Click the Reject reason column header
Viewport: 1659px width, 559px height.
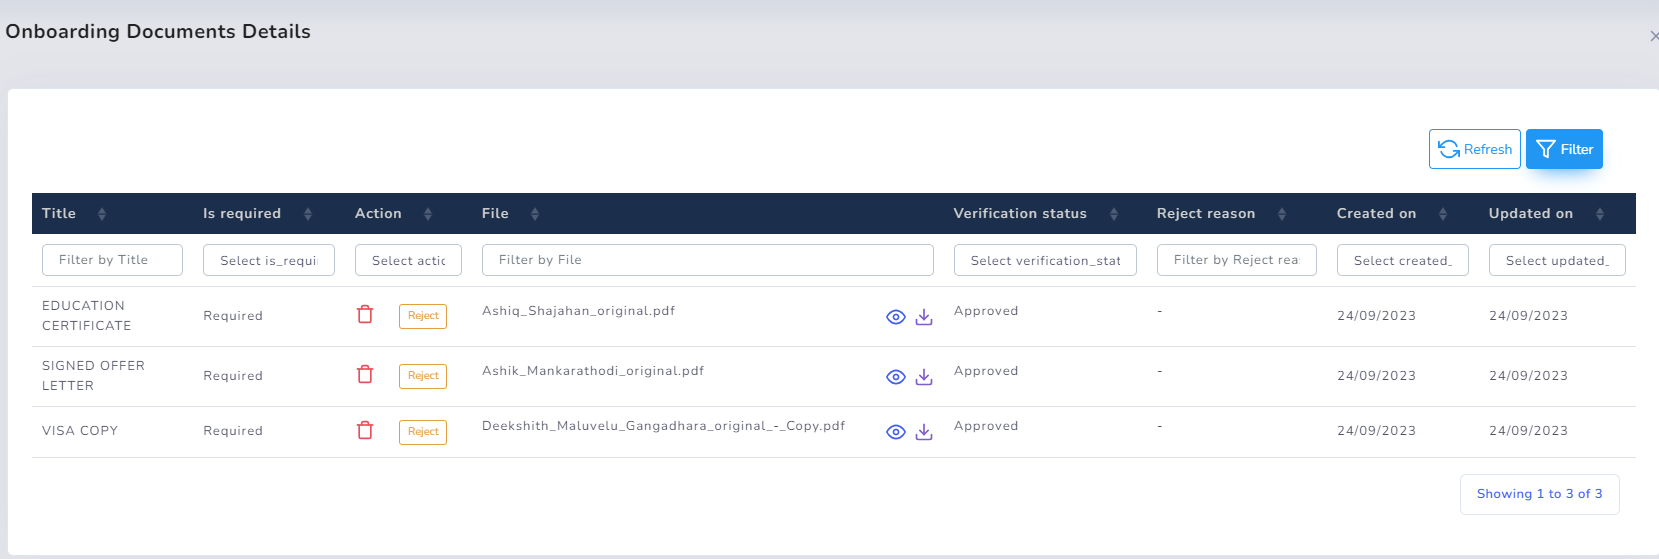click(x=1205, y=213)
